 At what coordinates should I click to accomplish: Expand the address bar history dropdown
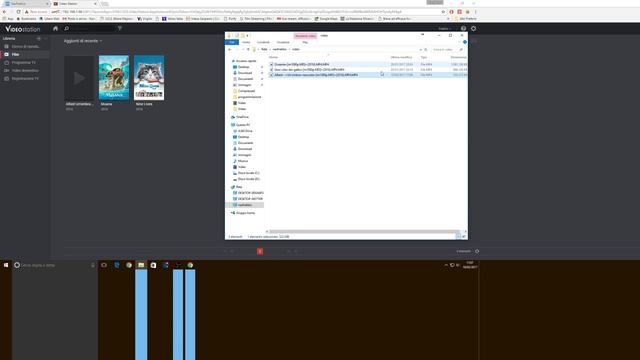420,49
